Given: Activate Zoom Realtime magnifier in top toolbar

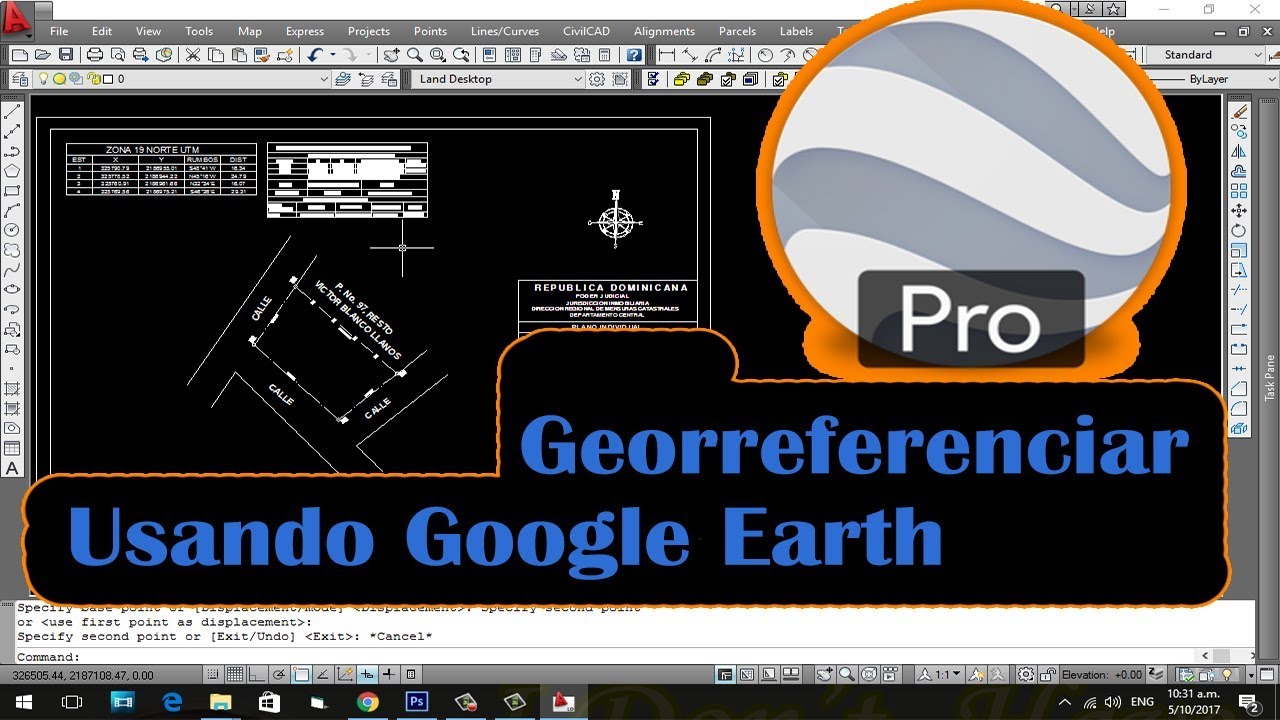Looking at the screenshot, I should click(x=415, y=55).
